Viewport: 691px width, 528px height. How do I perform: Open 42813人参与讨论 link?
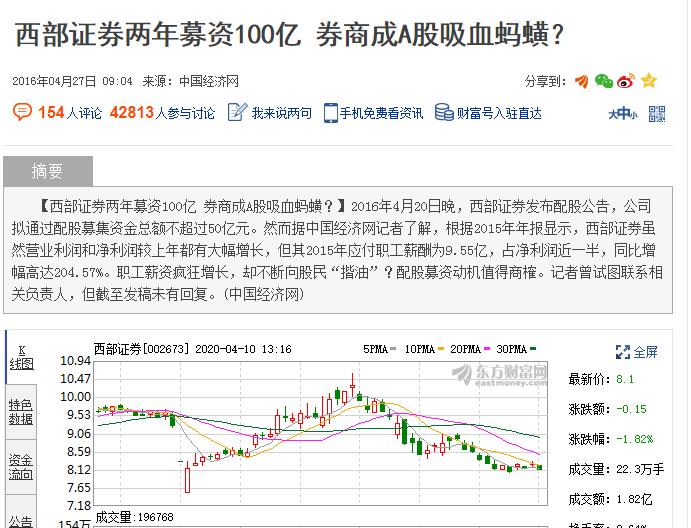coord(162,113)
